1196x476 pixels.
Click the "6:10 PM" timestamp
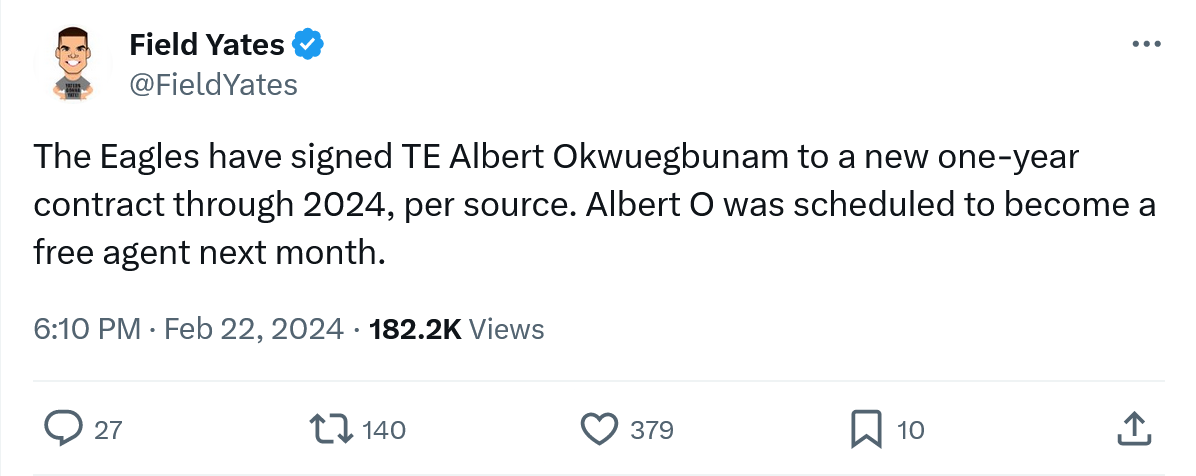click(87, 329)
